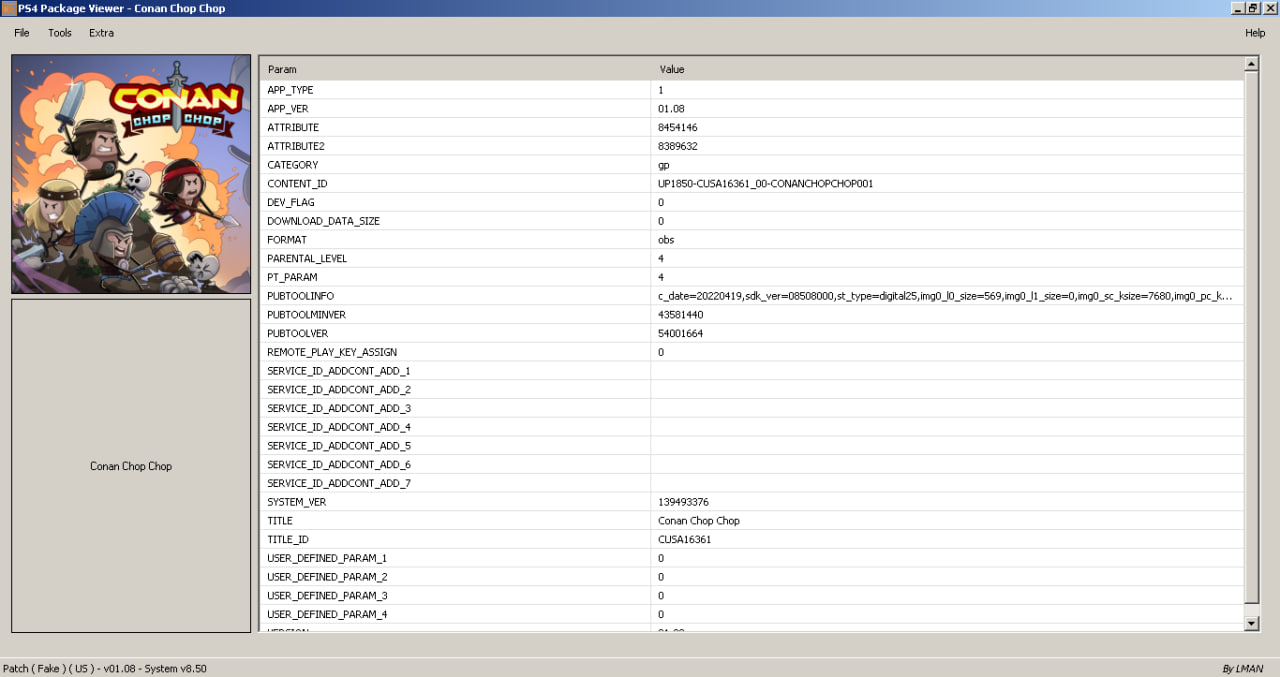This screenshot has height=677, width=1280.
Task: Click the By LMAN credit text
Action: coord(1243,668)
